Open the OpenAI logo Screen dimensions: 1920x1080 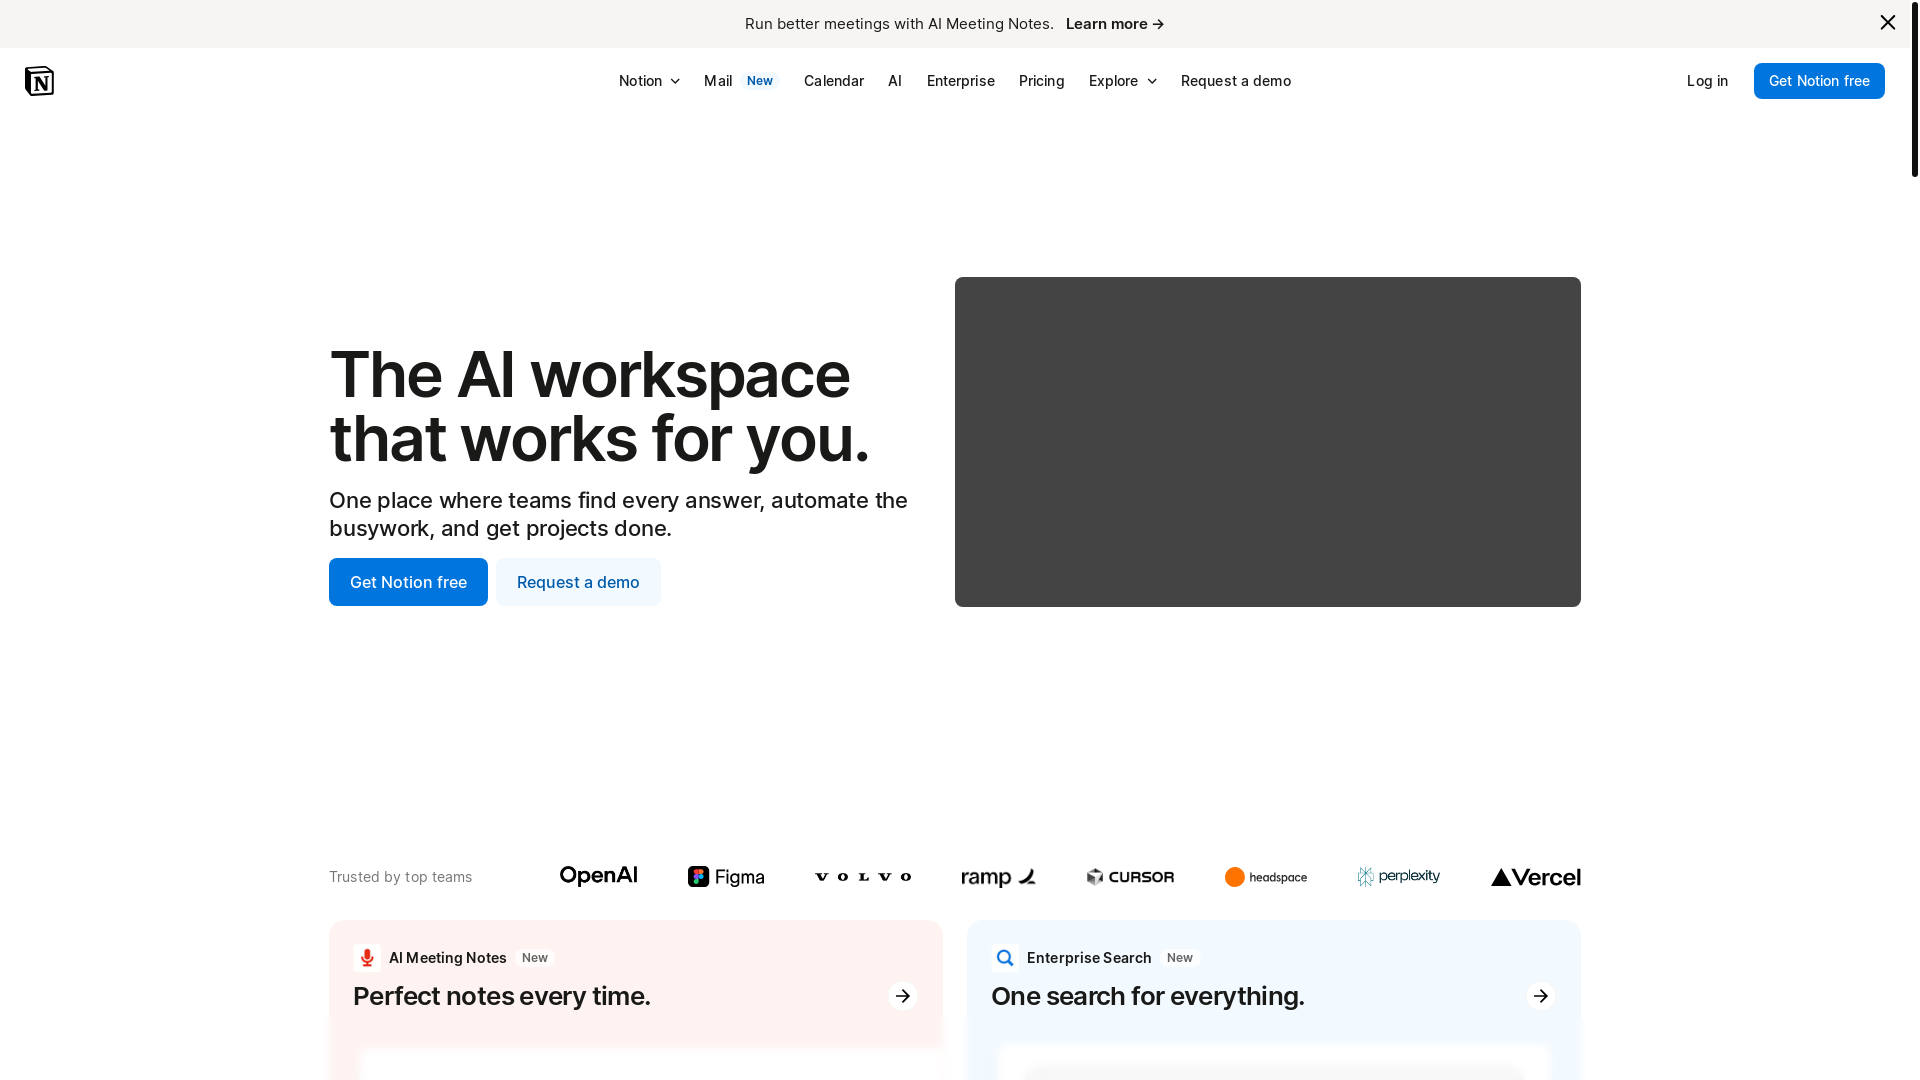[598, 876]
